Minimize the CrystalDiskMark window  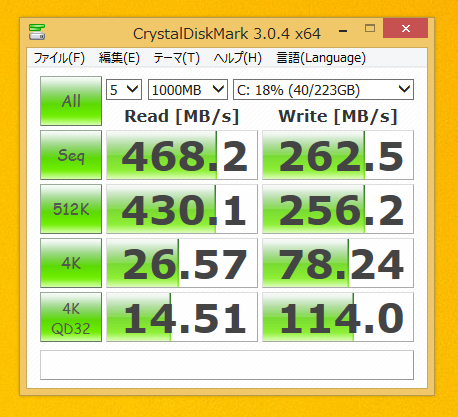[x=343, y=31]
